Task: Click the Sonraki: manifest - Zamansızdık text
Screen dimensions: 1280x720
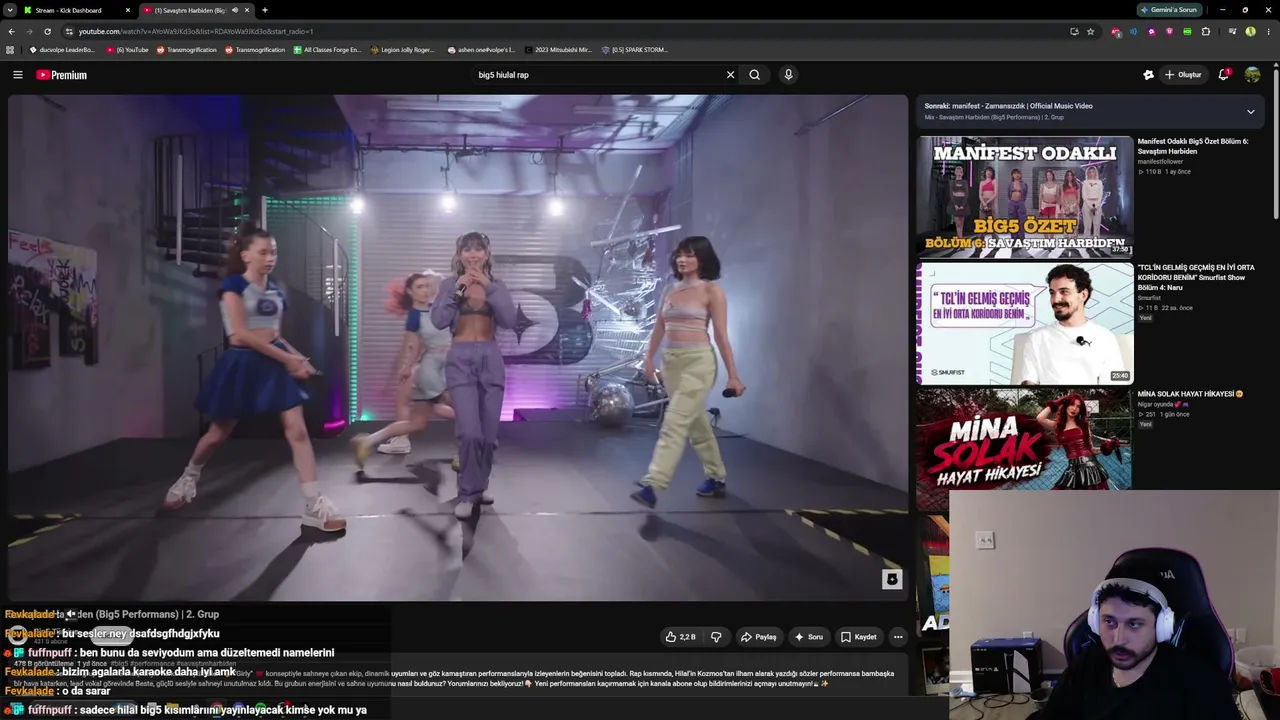Action: coord(1008,106)
